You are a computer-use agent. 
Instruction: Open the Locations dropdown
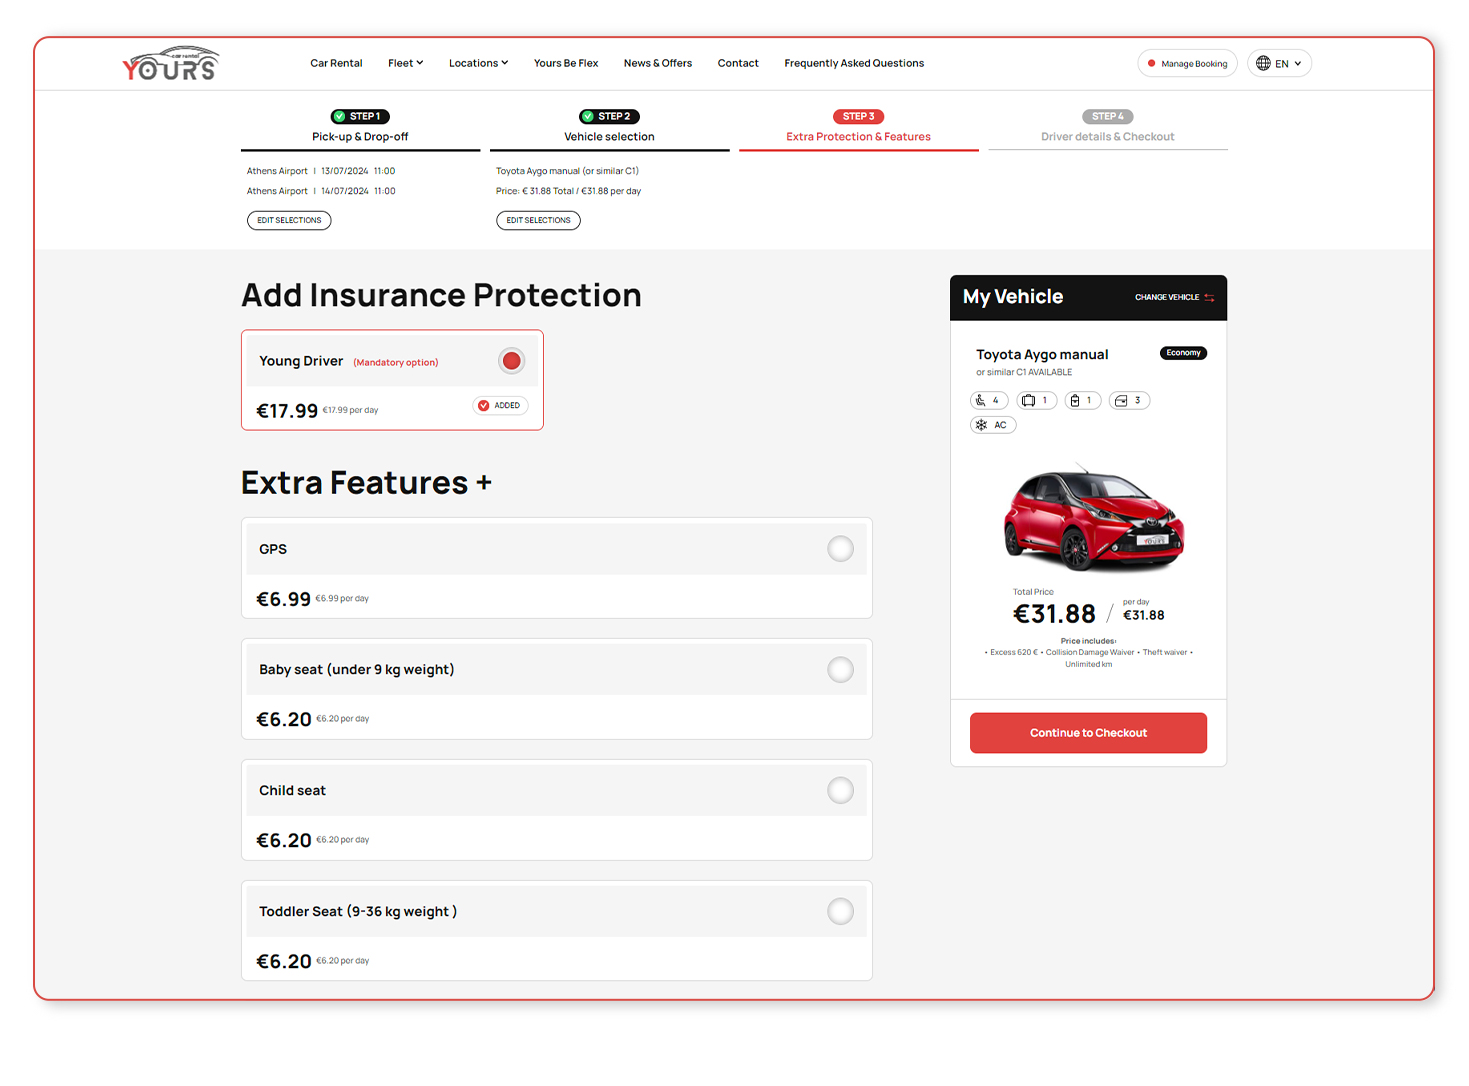click(478, 63)
